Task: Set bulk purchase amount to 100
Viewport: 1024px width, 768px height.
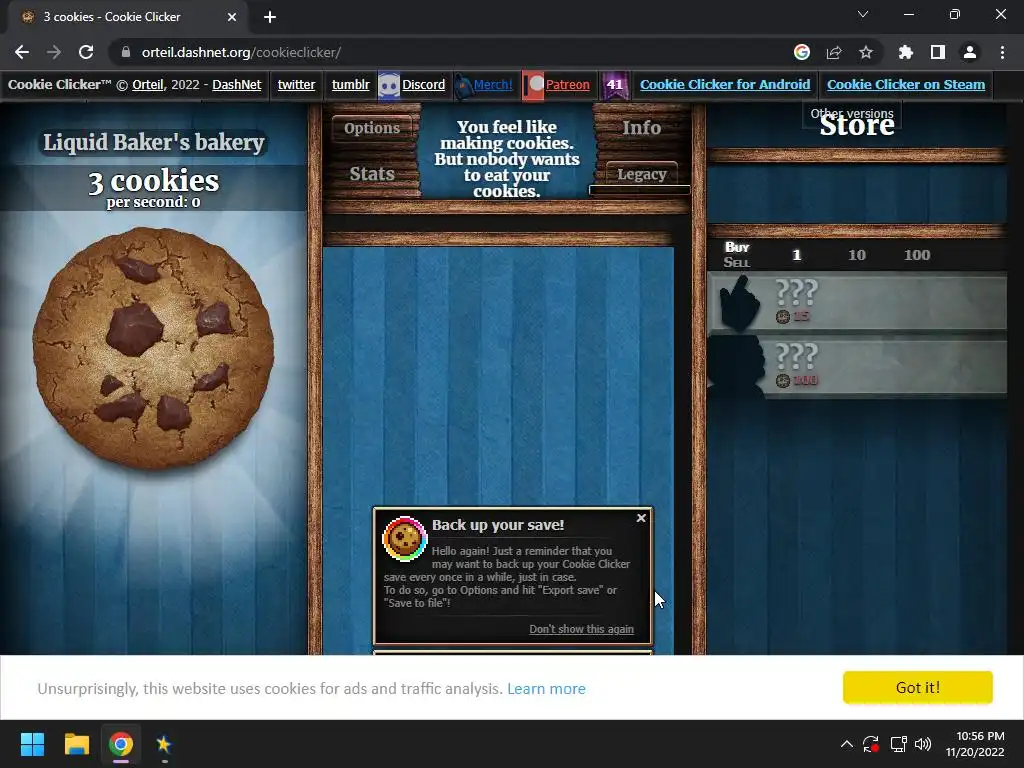Action: (x=917, y=255)
